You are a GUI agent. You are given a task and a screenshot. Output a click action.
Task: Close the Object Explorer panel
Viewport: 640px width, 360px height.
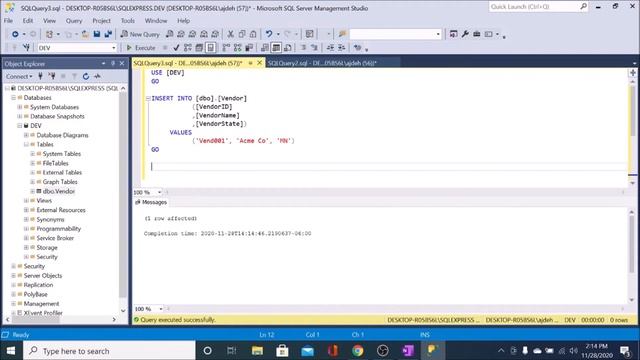pyautogui.click(x=122, y=64)
